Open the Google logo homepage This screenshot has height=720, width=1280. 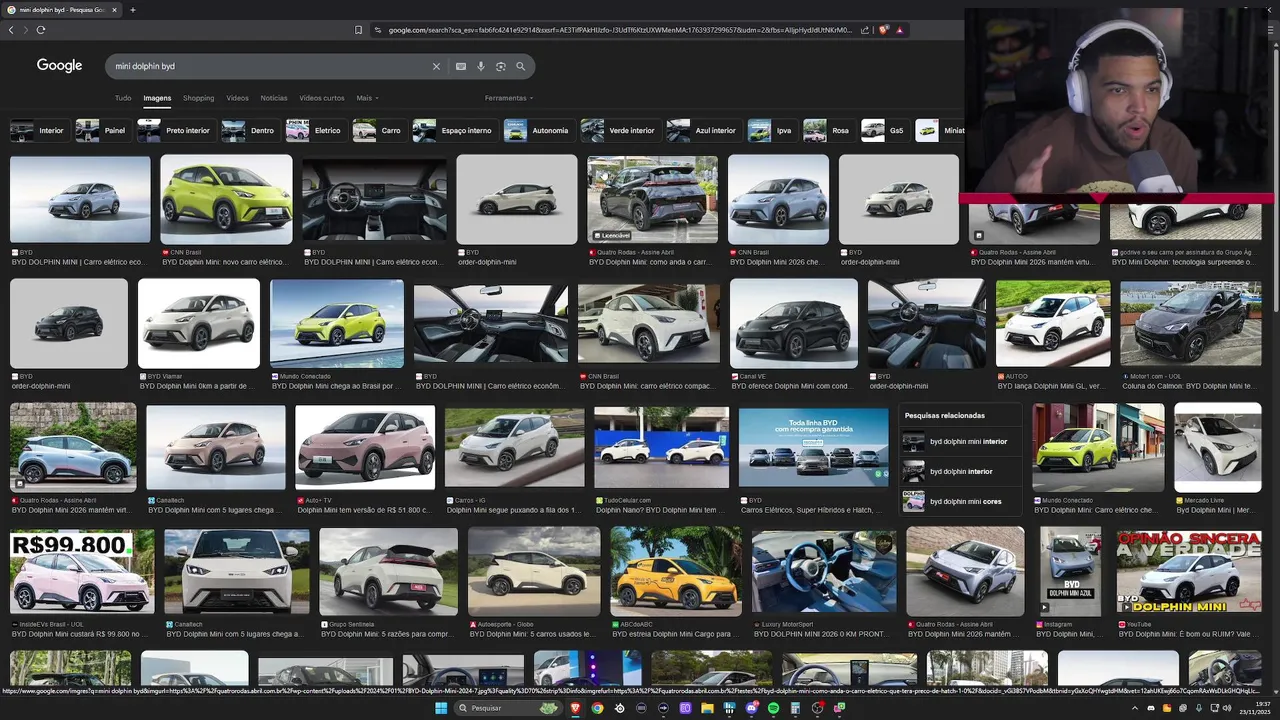59,65
